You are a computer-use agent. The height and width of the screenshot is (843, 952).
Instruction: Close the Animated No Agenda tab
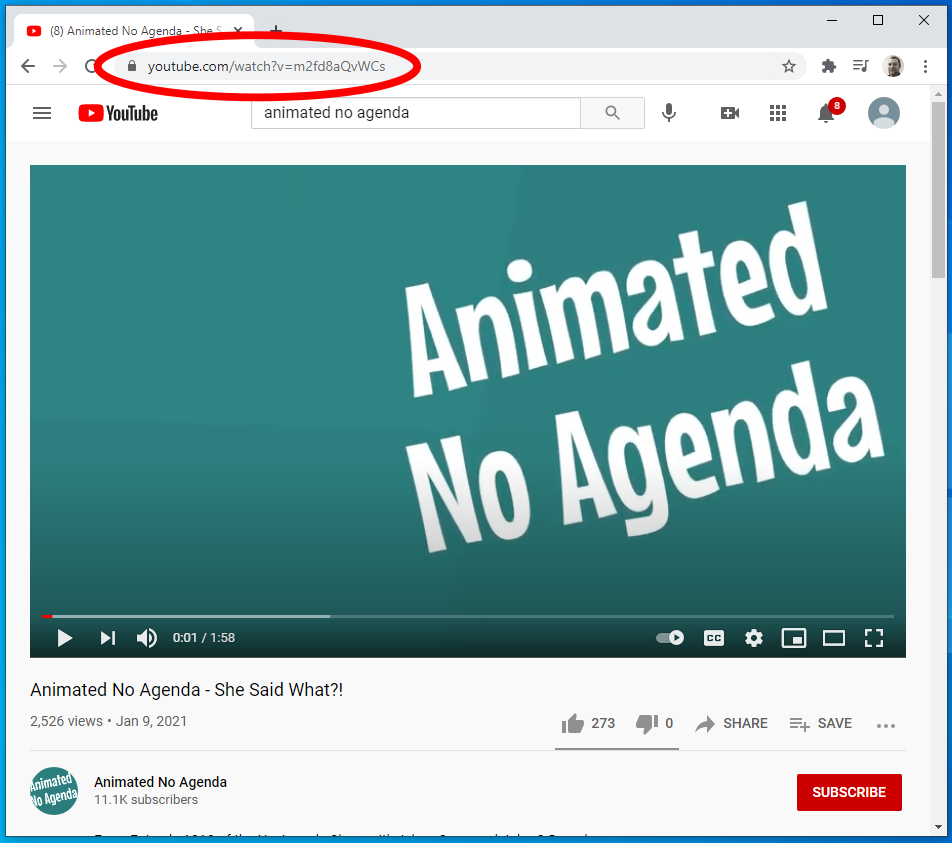pyautogui.click(x=238, y=30)
